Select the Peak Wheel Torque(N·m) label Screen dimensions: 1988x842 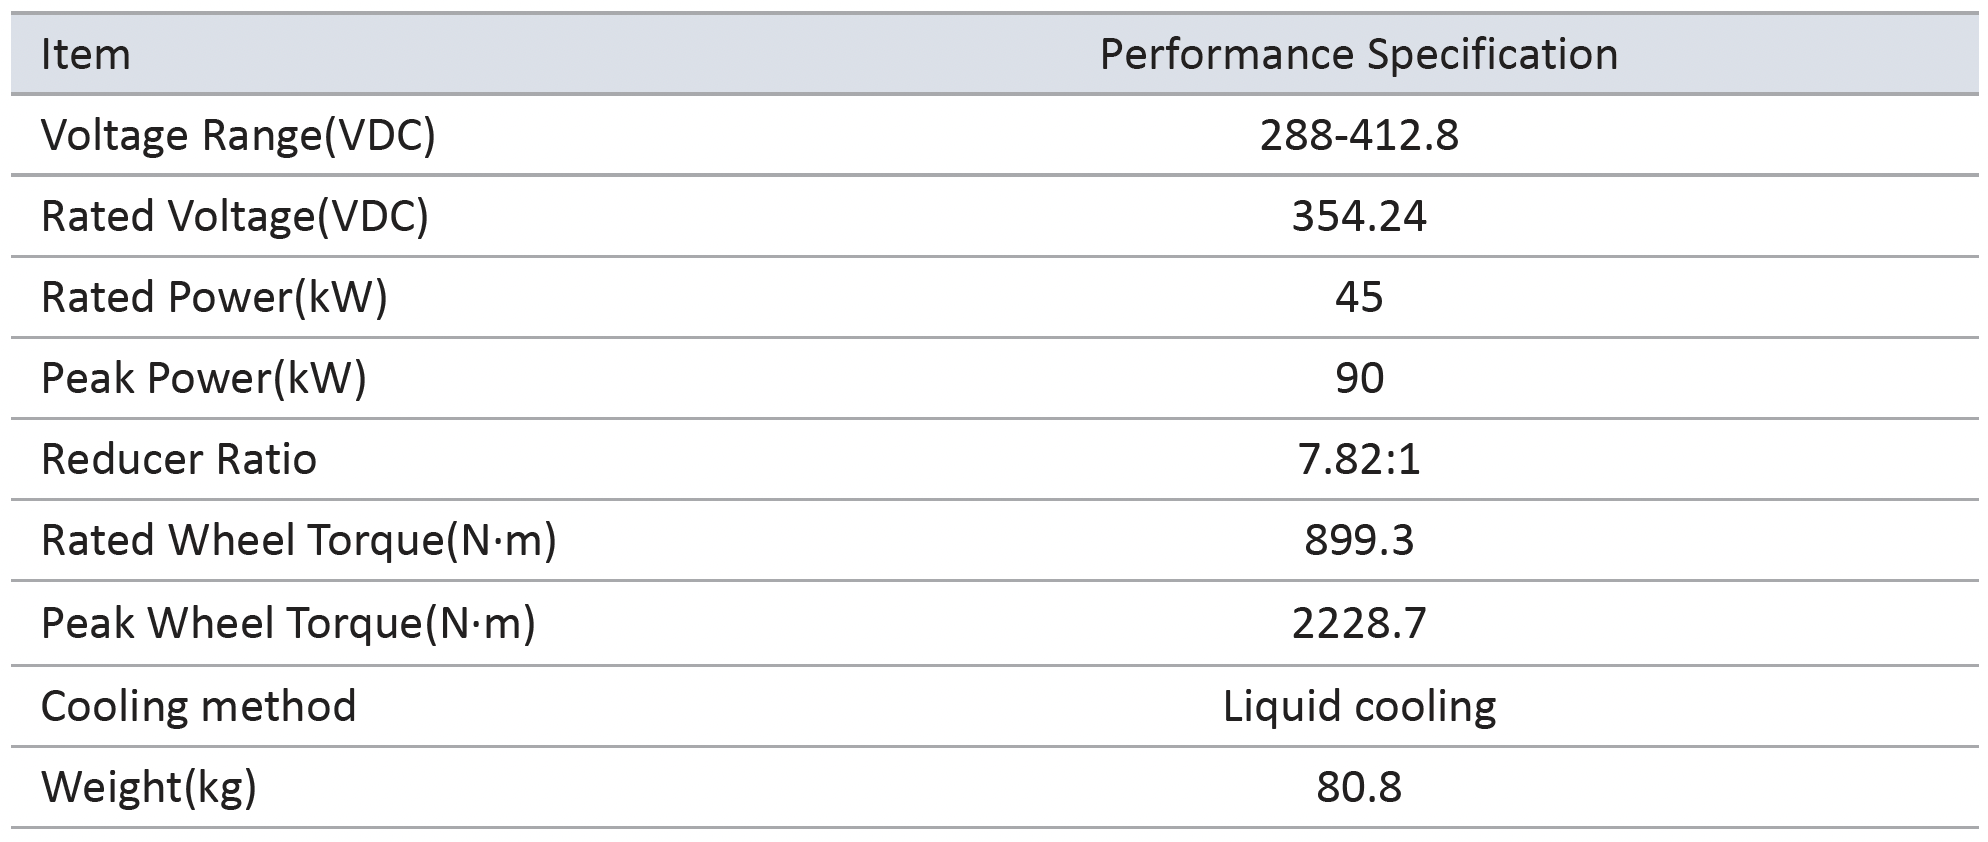point(288,624)
